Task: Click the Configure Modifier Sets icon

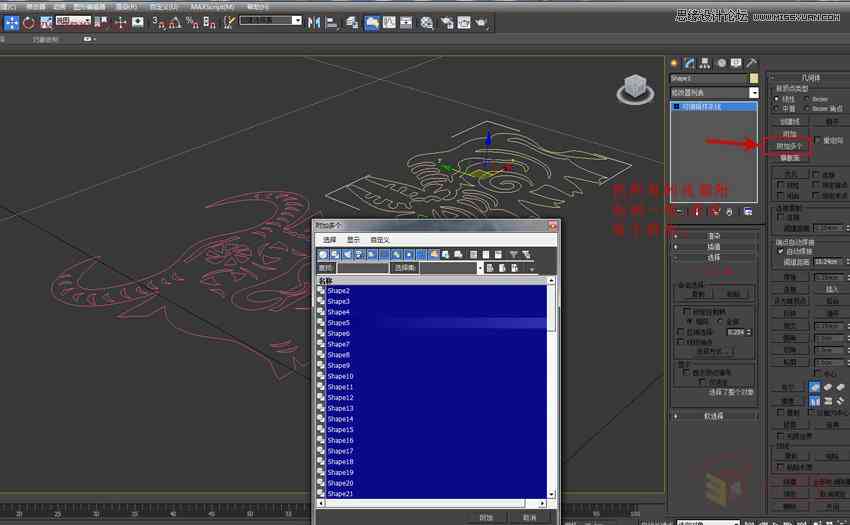Action: click(x=748, y=212)
